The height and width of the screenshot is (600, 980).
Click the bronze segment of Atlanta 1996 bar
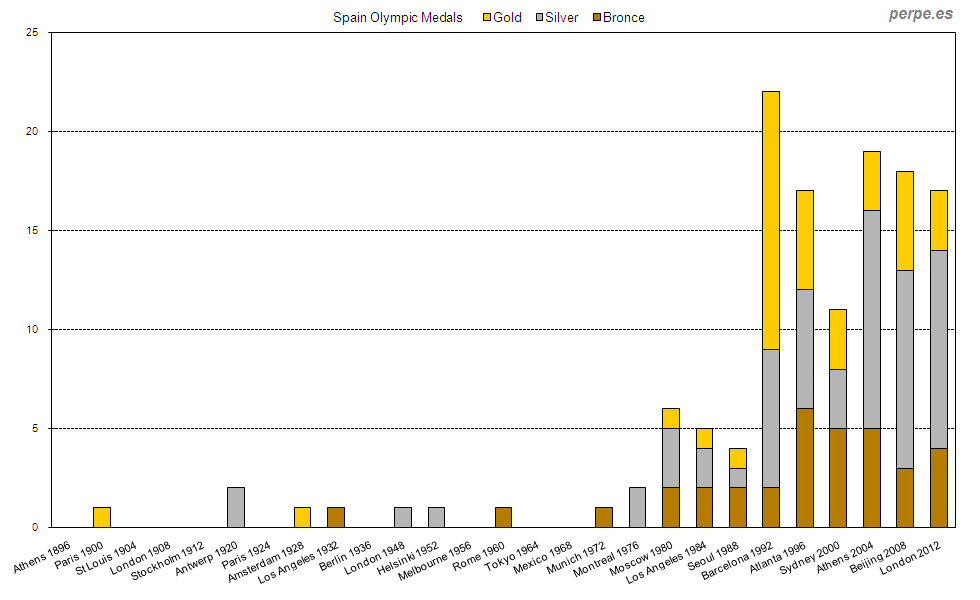click(804, 467)
